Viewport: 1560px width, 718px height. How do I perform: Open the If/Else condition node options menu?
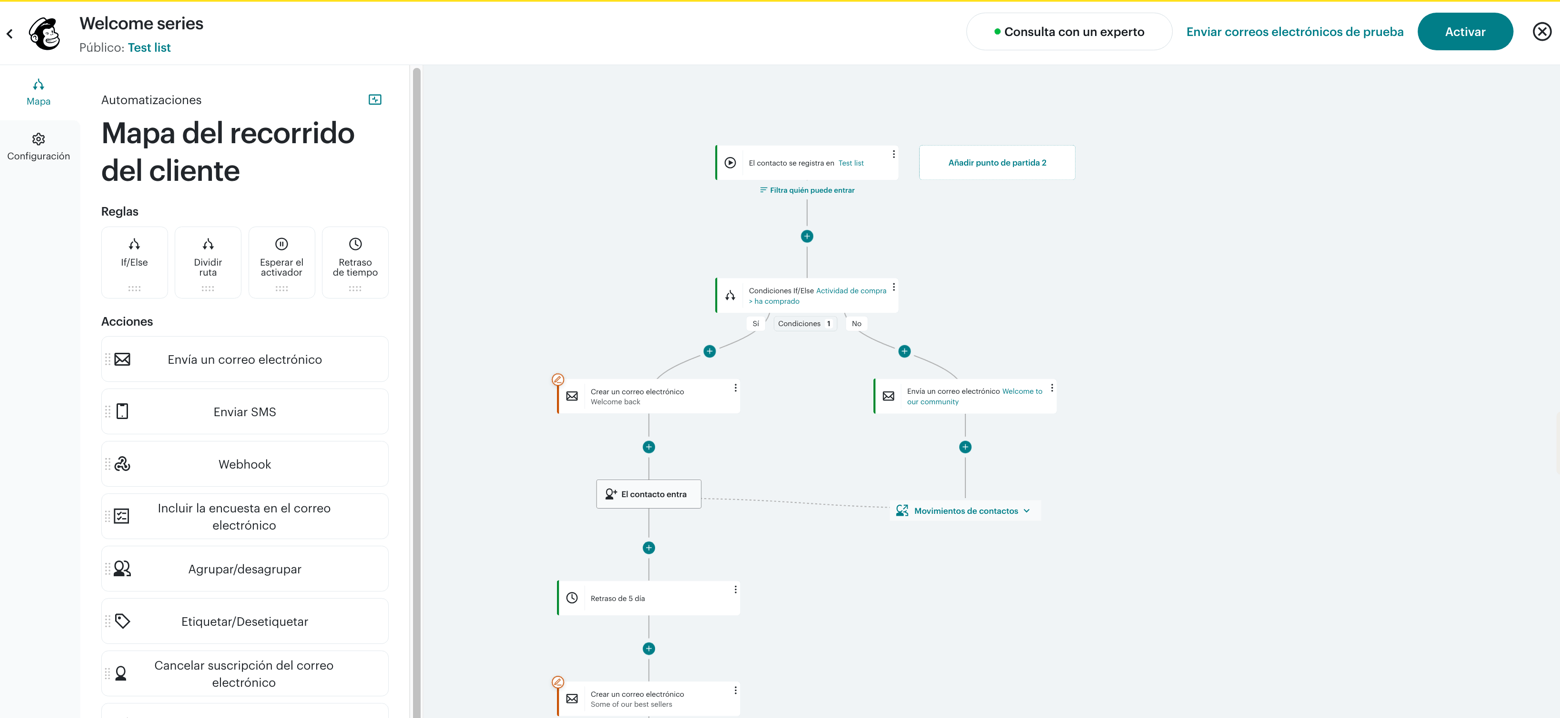[894, 287]
